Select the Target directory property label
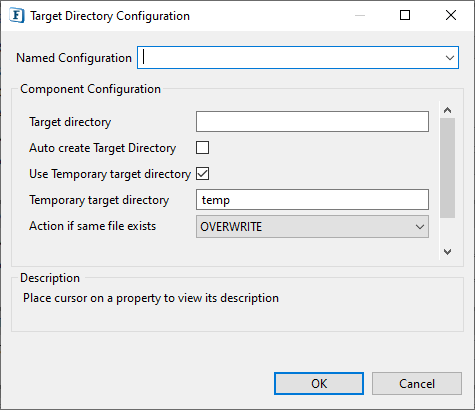475x410 pixels. click(70, 122)
